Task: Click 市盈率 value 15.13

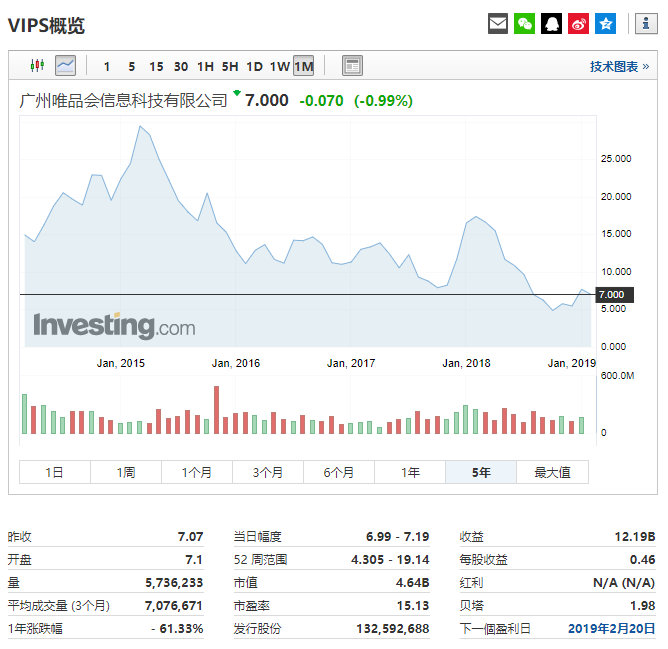Action: (413, 606)
